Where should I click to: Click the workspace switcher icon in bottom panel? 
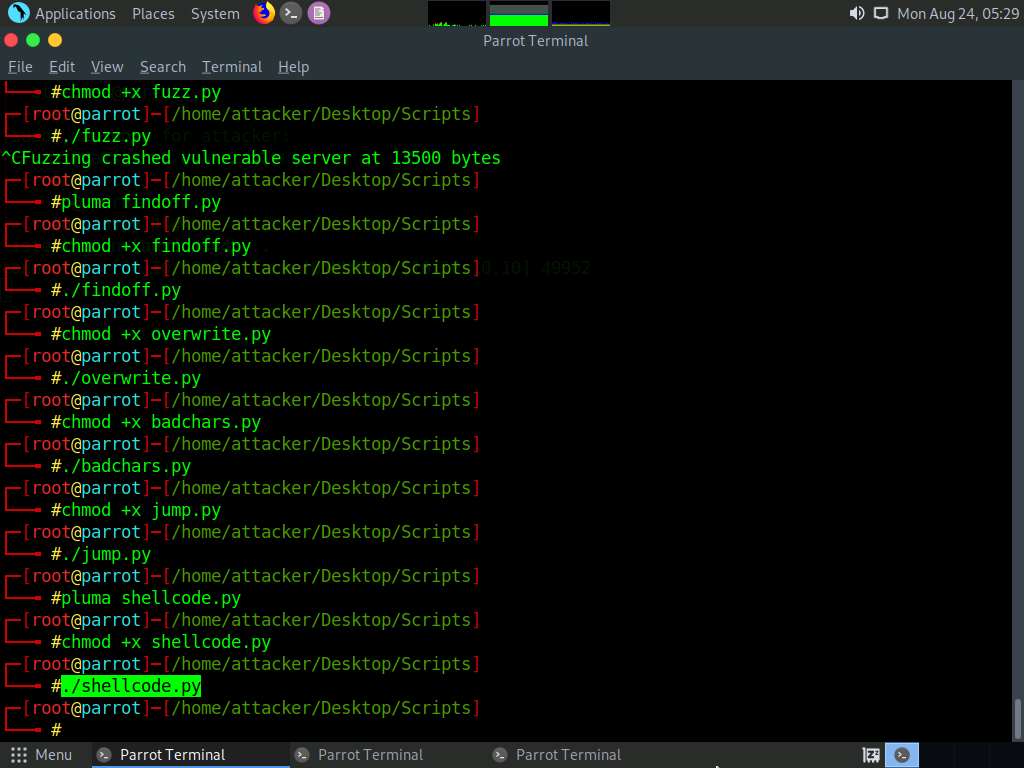click(871, 755)
